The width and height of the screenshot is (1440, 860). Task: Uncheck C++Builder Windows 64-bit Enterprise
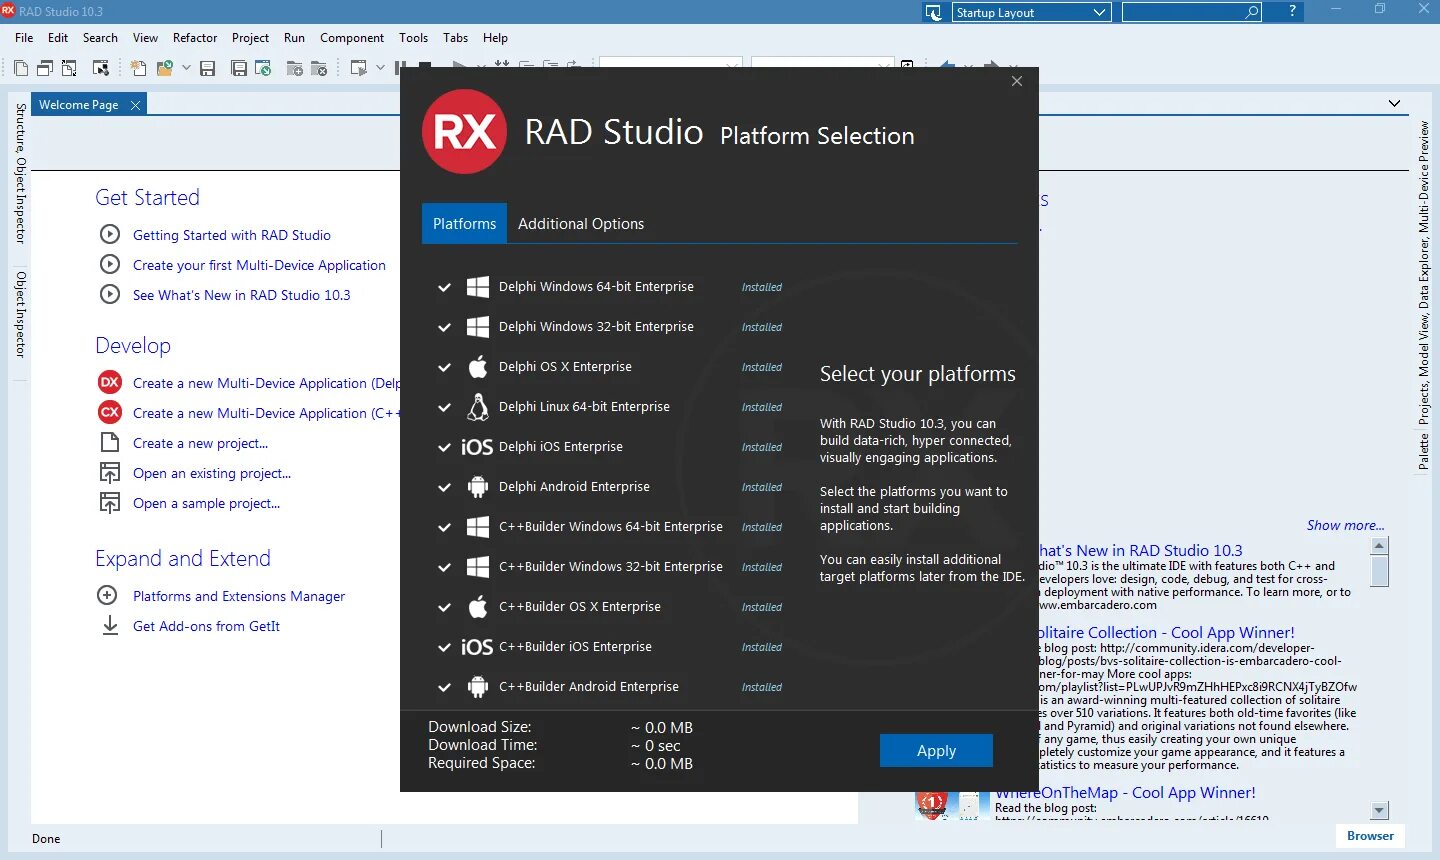[x=444, y=527]
